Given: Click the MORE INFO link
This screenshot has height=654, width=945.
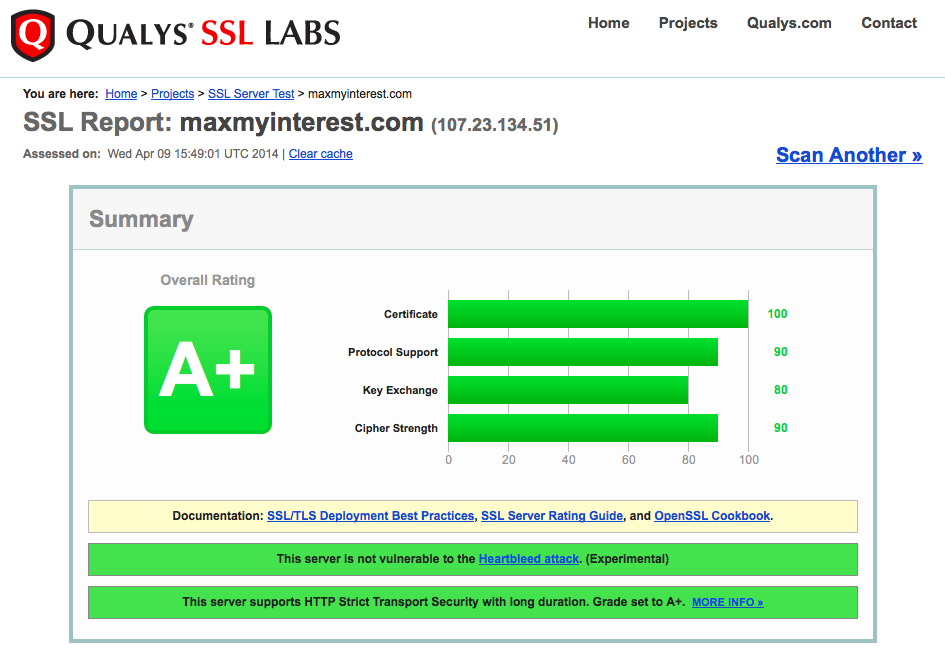Looking at the screenshot, I should [727, 602].
